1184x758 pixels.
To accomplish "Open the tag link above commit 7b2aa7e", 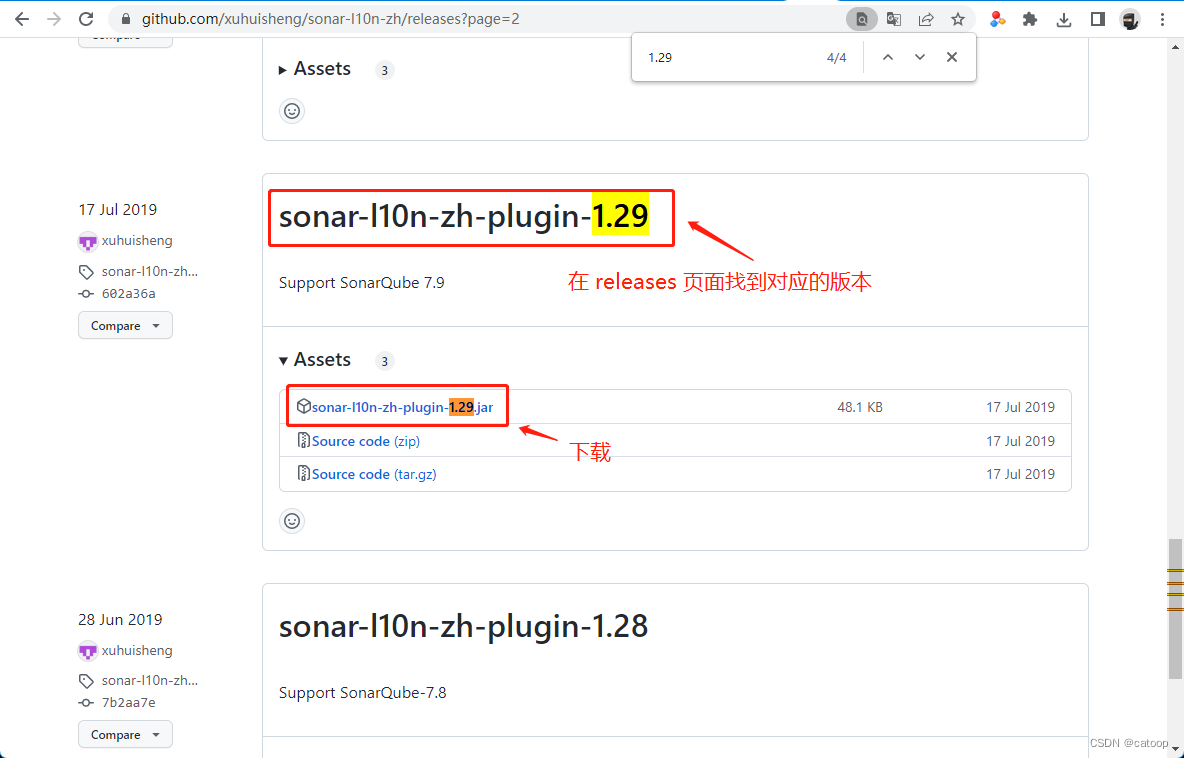I will click(150, 681).
